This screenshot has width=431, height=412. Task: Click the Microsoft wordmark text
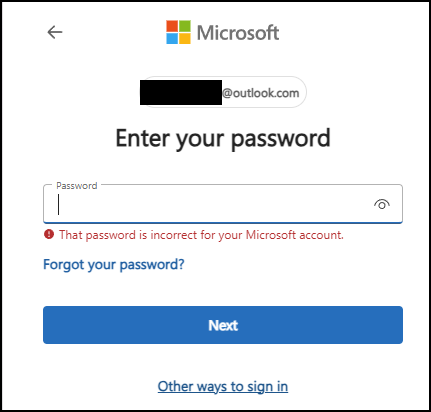238,33
